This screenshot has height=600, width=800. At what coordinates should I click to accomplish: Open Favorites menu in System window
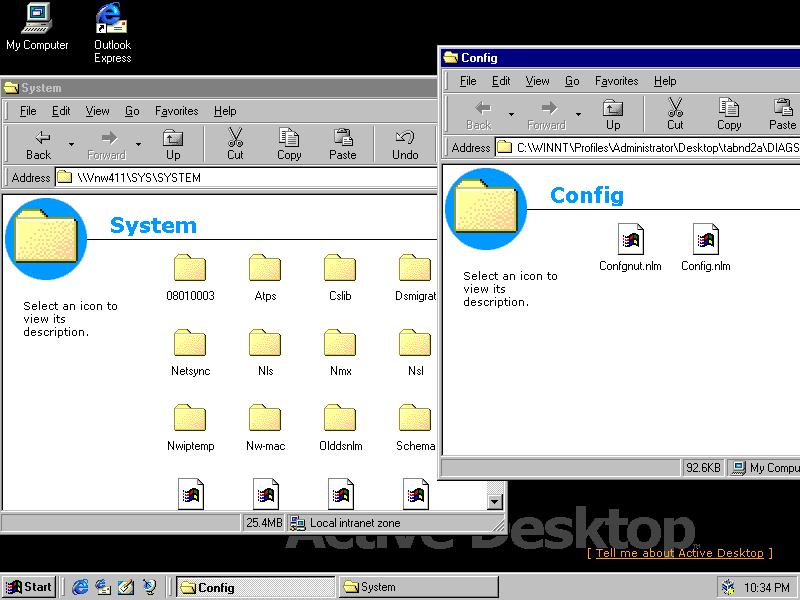coord(177,111)
